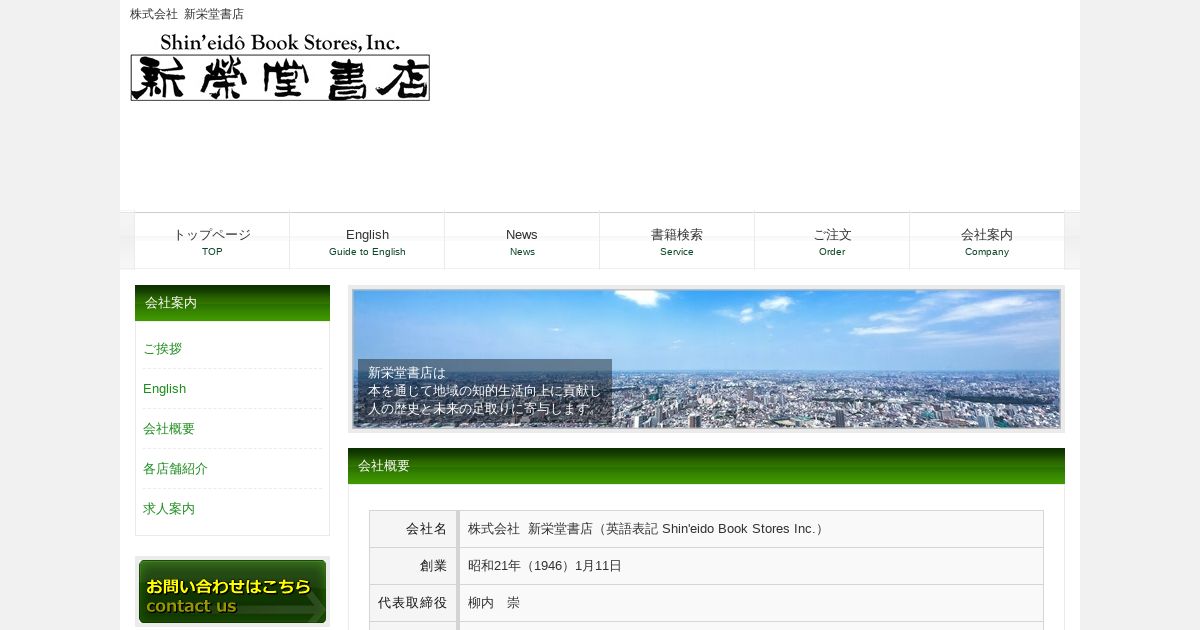Open the 会社概要 sidebar link

[x=169, y=429]
